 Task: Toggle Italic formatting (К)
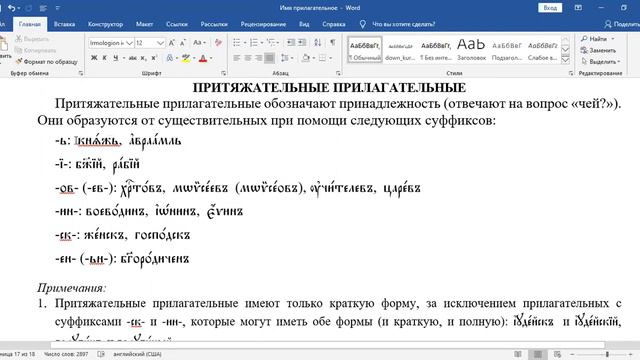[104, 58]
